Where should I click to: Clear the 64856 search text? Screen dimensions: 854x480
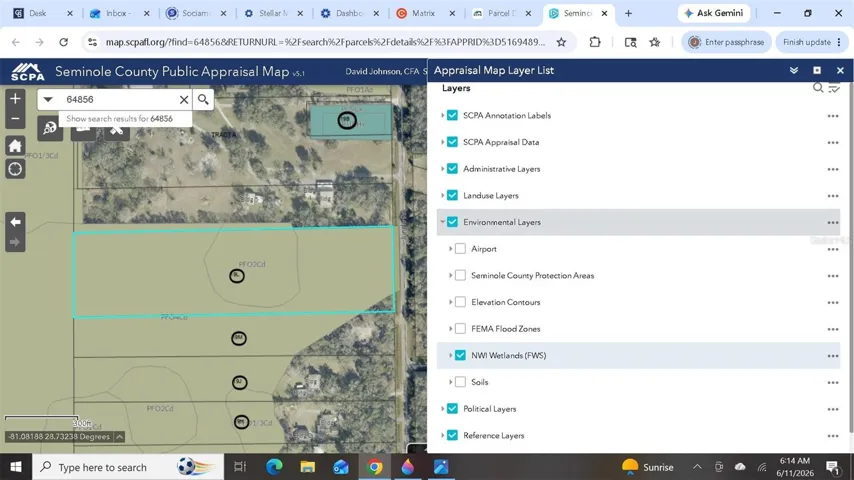tap(184, 99)
